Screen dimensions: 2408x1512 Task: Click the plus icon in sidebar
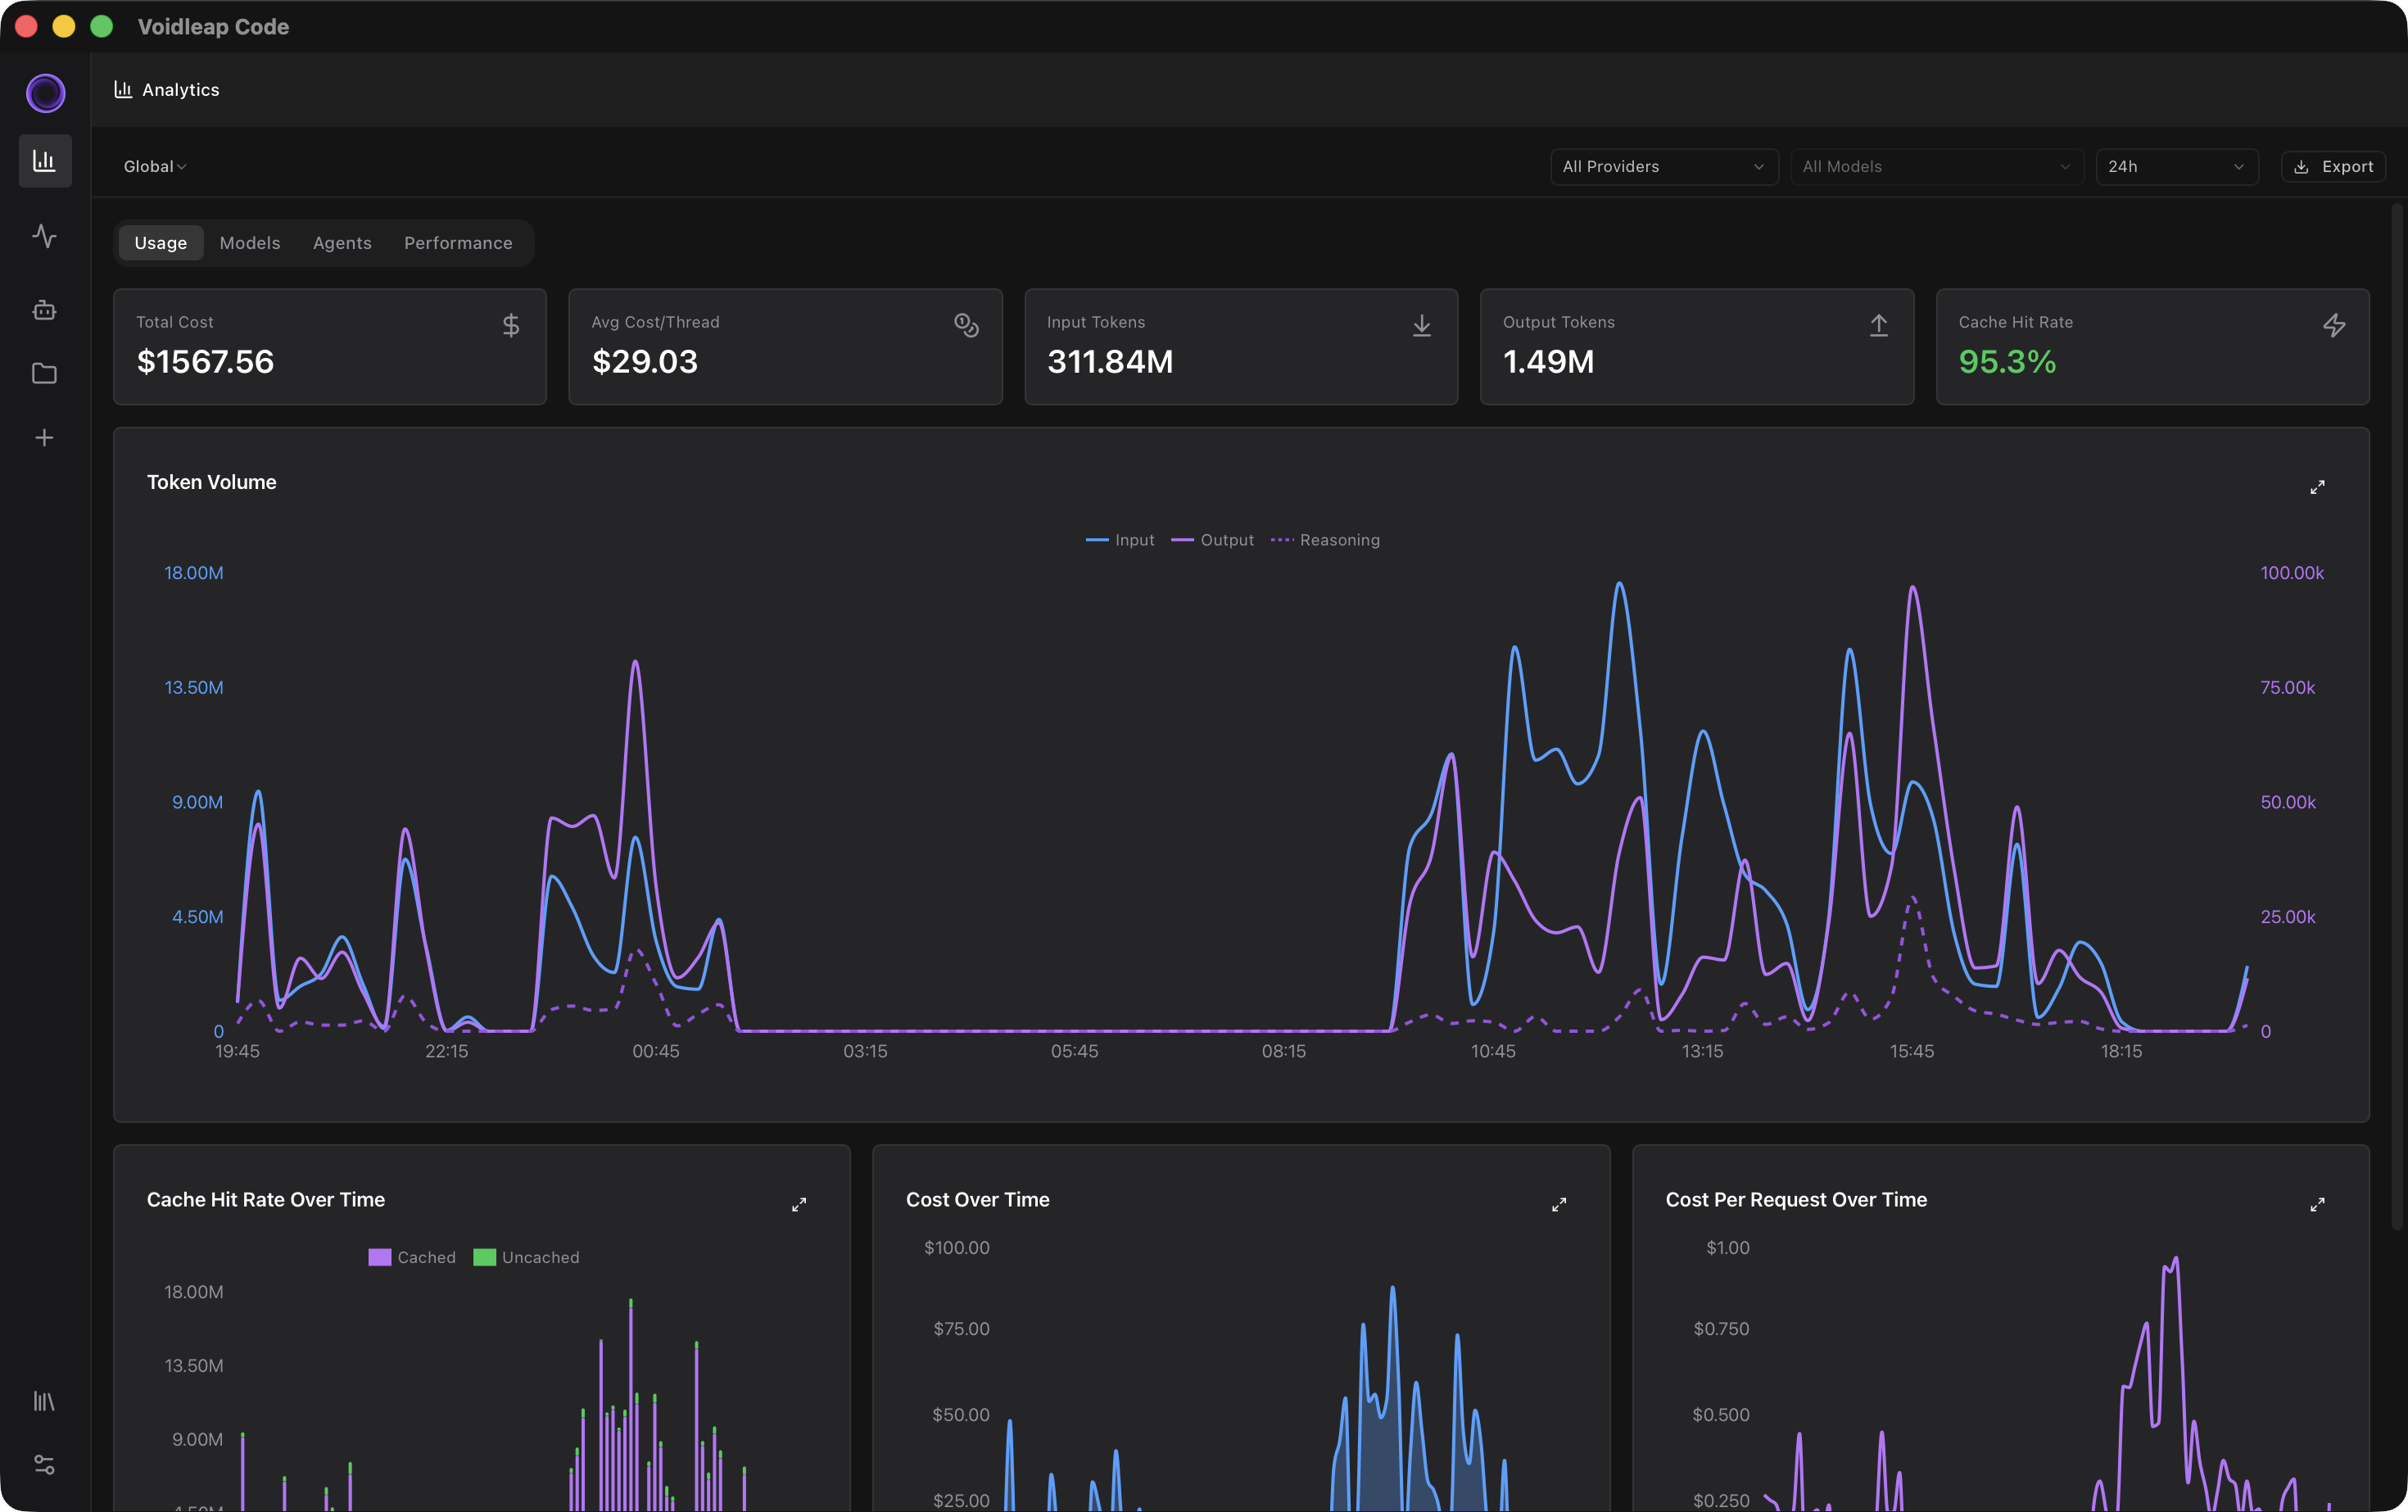(44, 438)
